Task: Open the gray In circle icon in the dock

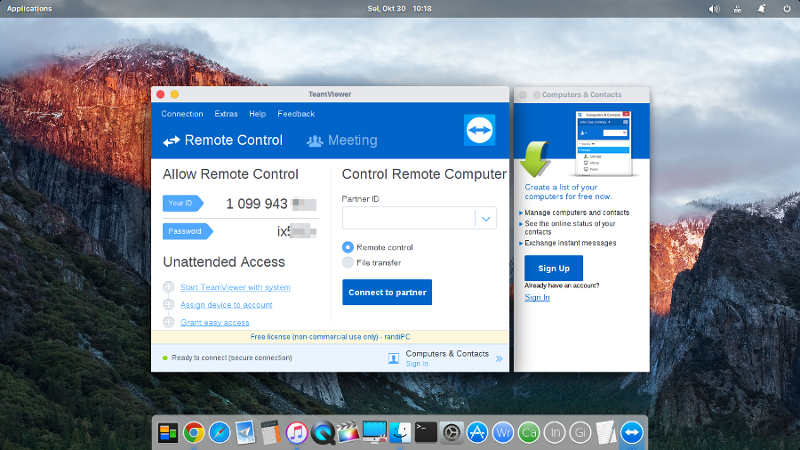Action: [x=554, y=433]
